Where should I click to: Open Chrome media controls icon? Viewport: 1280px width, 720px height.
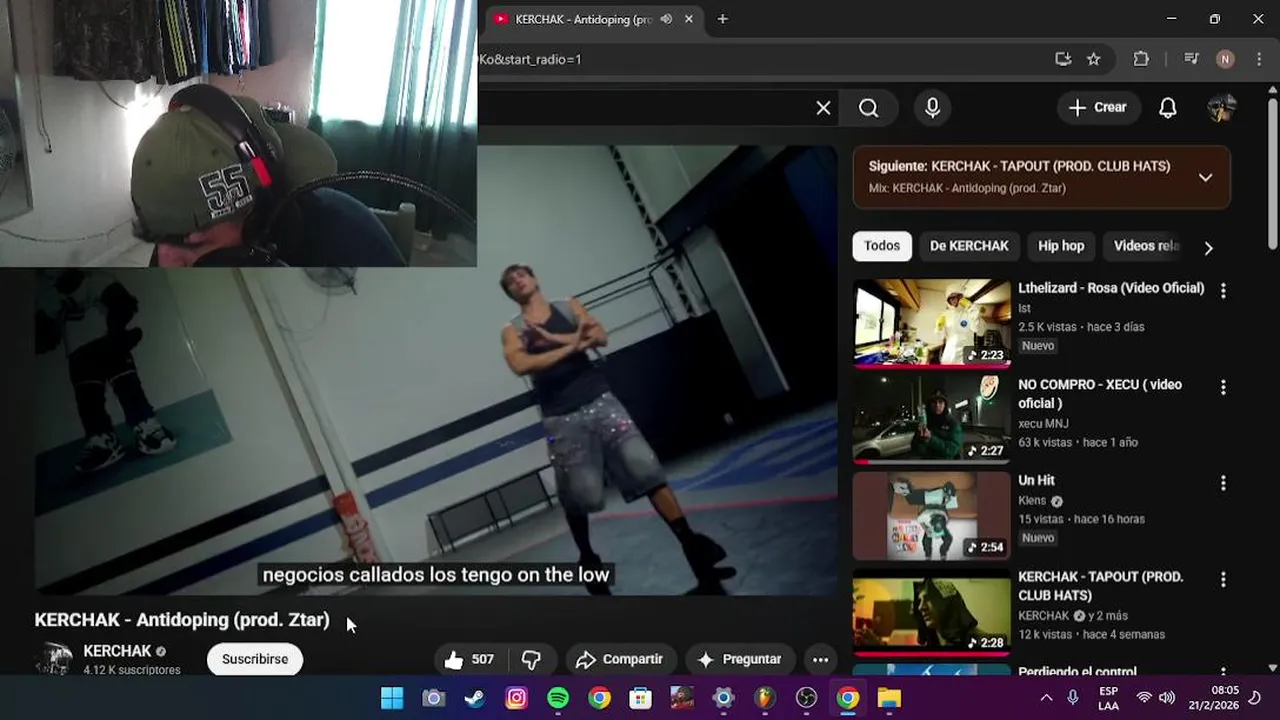[1191, 59]
